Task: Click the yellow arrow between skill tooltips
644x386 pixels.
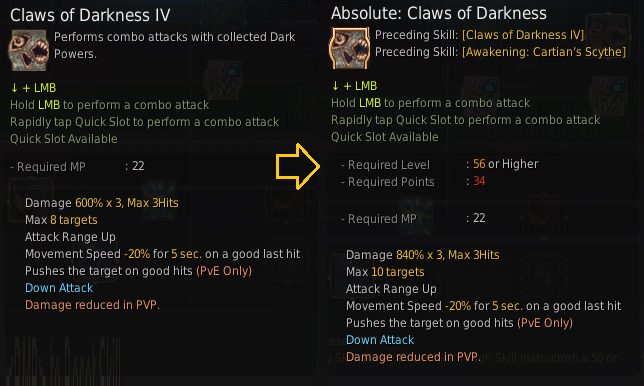Action: pyautogui.click(x=298, y=166)
